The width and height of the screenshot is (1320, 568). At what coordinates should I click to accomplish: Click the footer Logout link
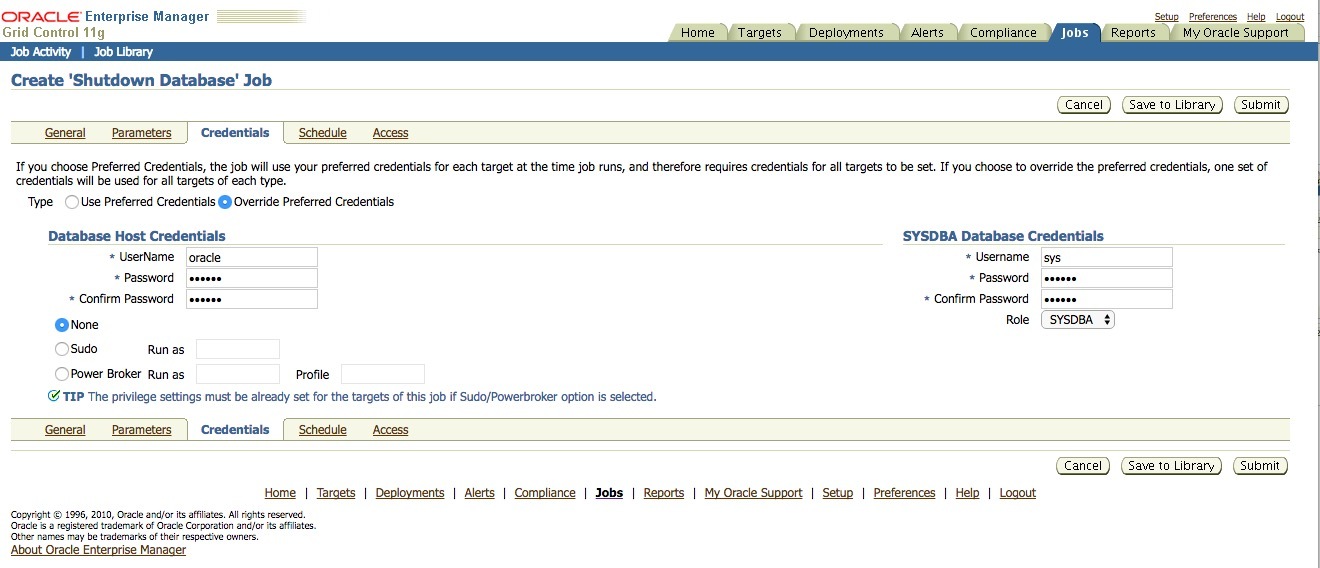1018,493
